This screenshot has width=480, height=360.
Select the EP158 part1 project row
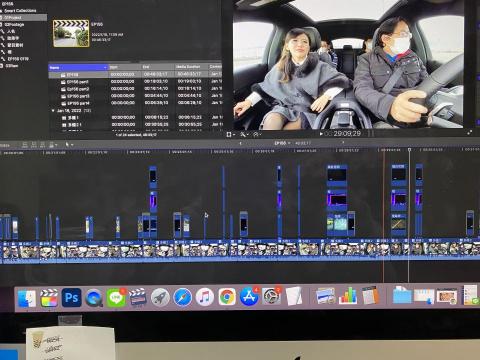coord(135,82)
